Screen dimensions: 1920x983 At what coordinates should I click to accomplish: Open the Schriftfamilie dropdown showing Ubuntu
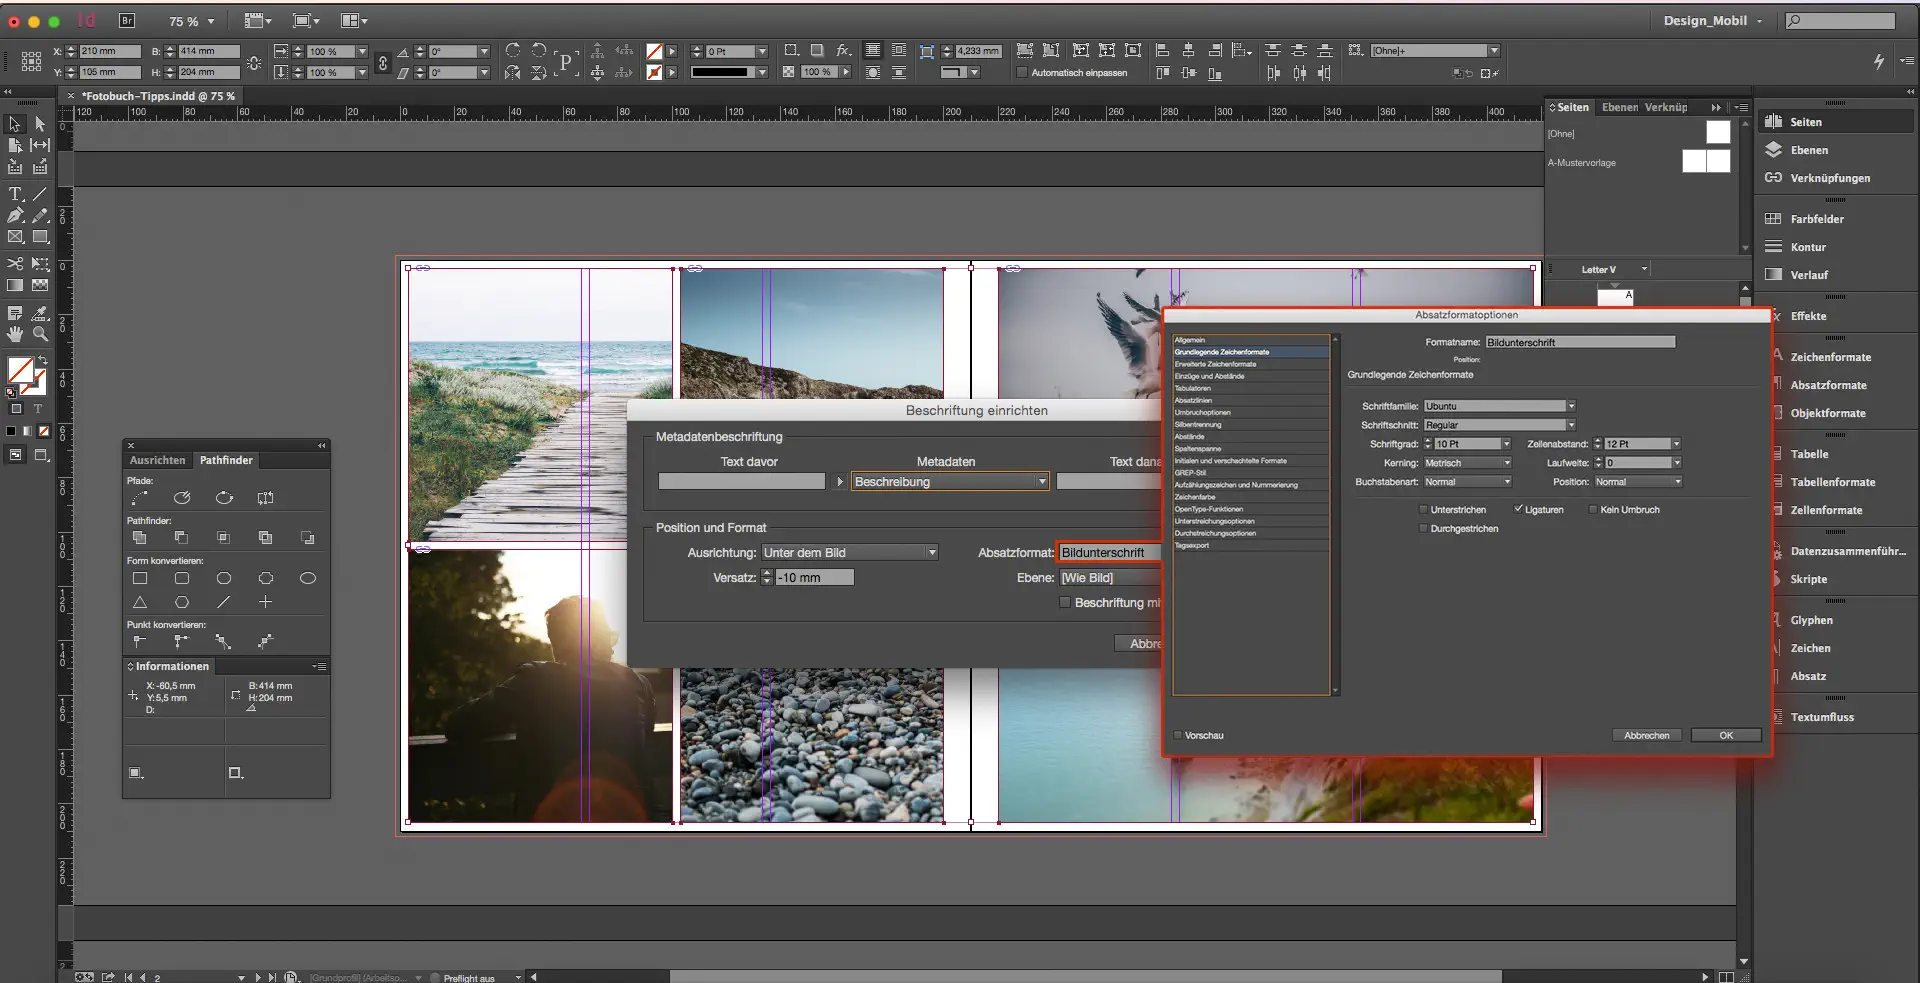tap(1570, 405)
